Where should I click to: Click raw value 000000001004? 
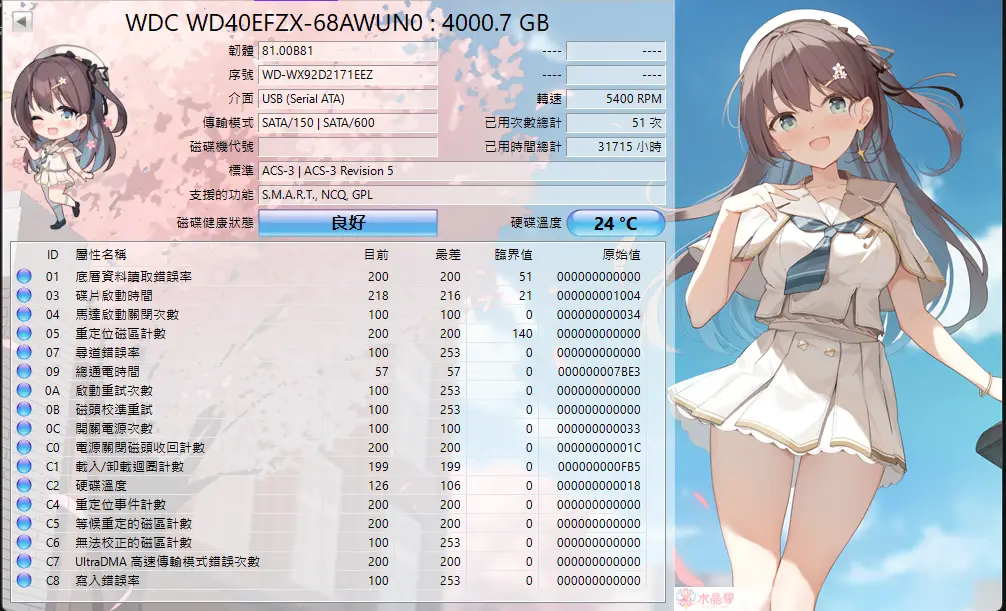pos(599,295)
